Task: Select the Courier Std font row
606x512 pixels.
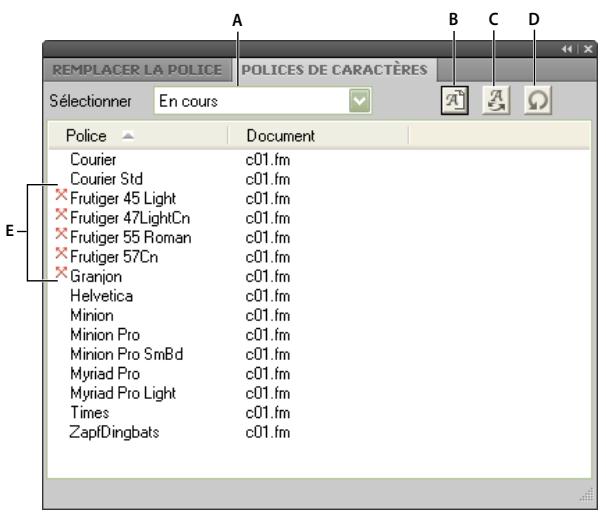Action: pyautogui.click(x=319, y=179)
